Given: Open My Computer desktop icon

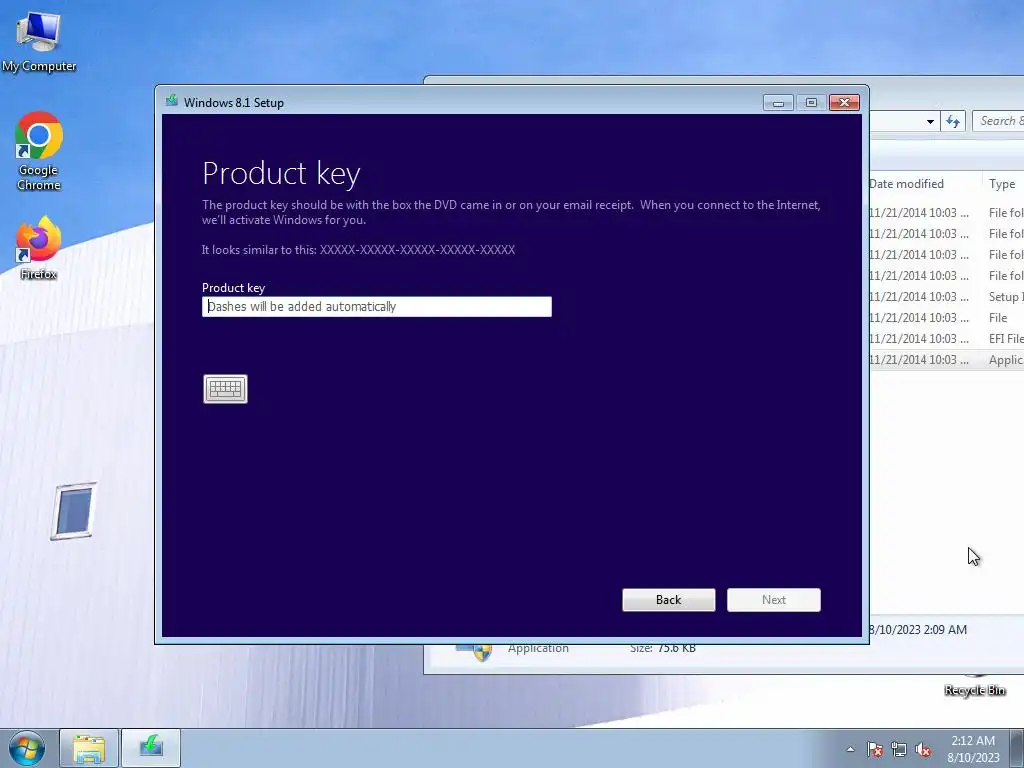Looking at the screenshot, I should coord(39,42).
